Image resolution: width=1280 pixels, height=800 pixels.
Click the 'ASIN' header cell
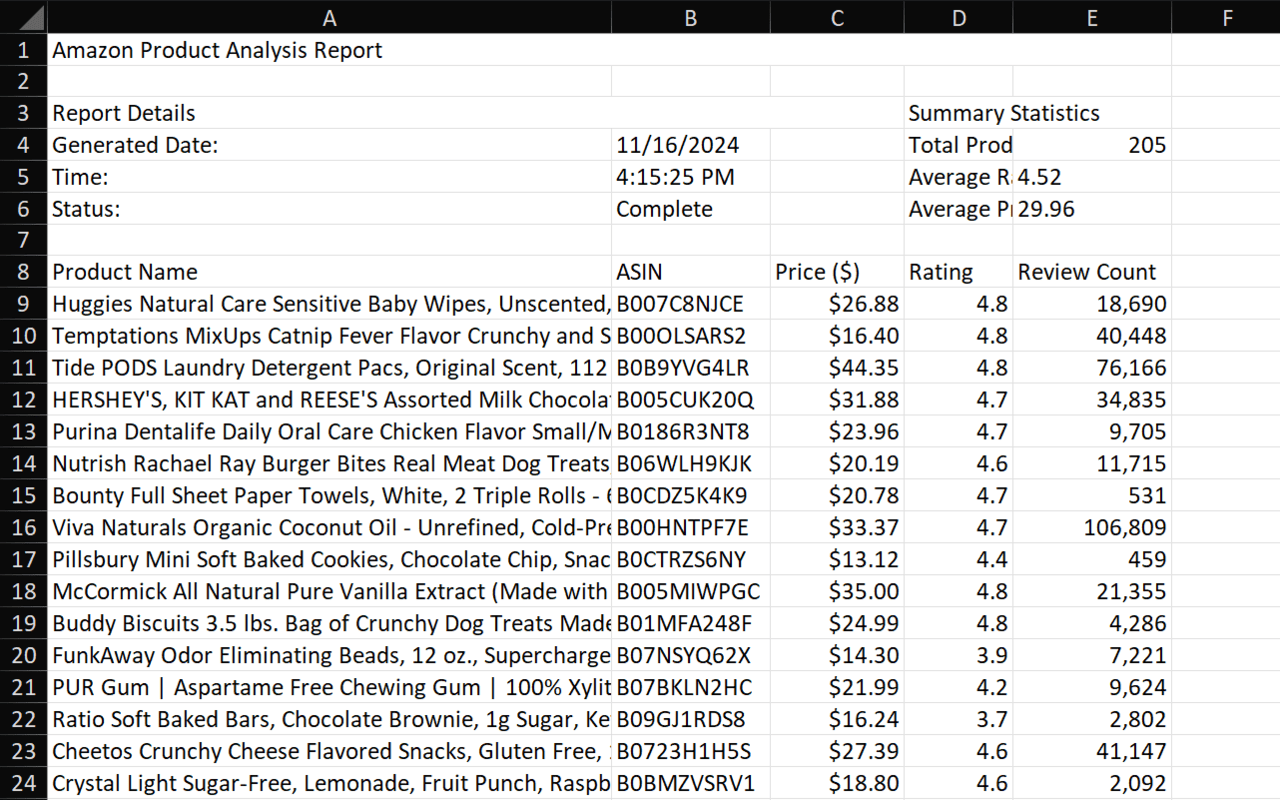[640, 272]
